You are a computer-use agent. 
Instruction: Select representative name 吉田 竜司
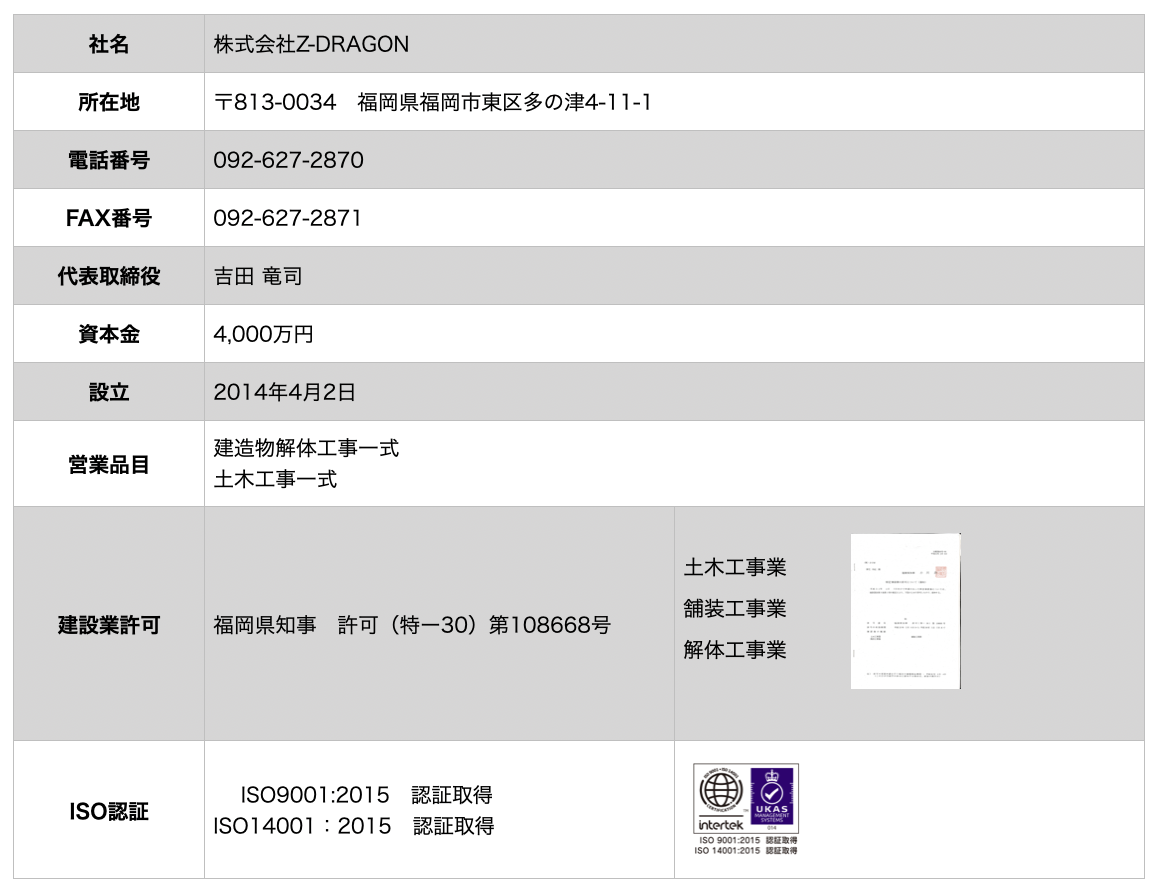258,276
